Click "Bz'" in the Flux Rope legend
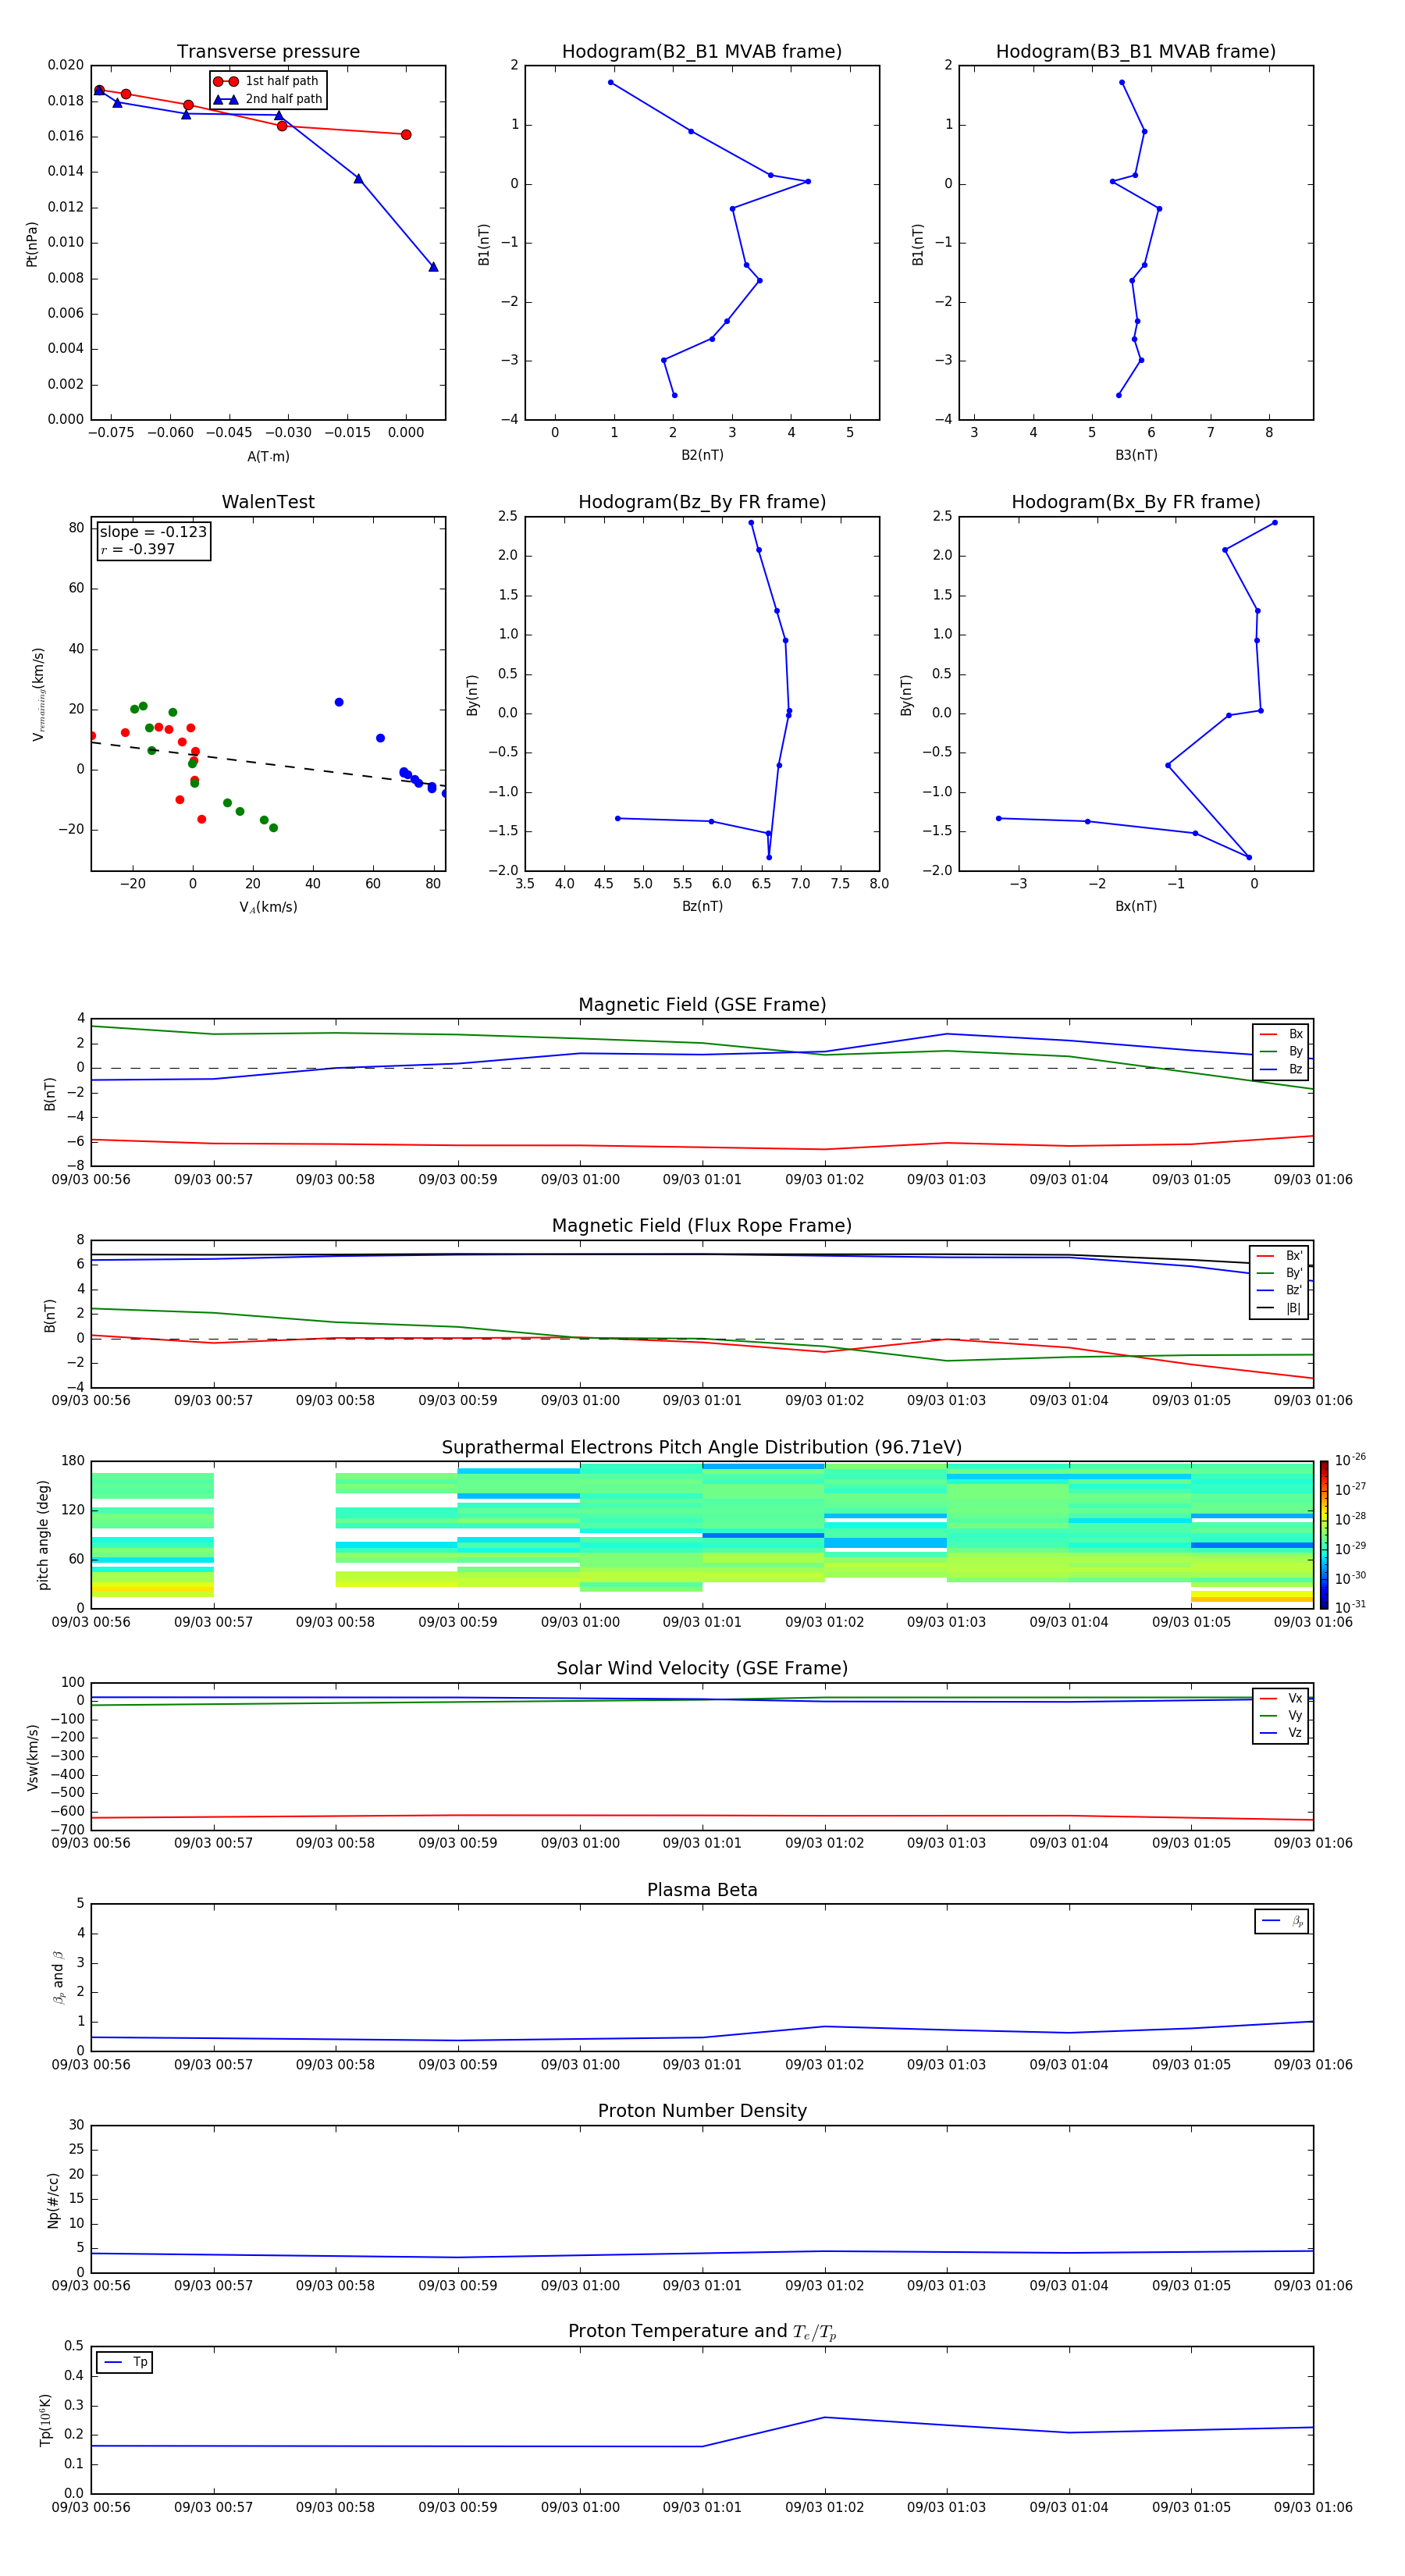1405x2576 pixels. [1294, 1290]
